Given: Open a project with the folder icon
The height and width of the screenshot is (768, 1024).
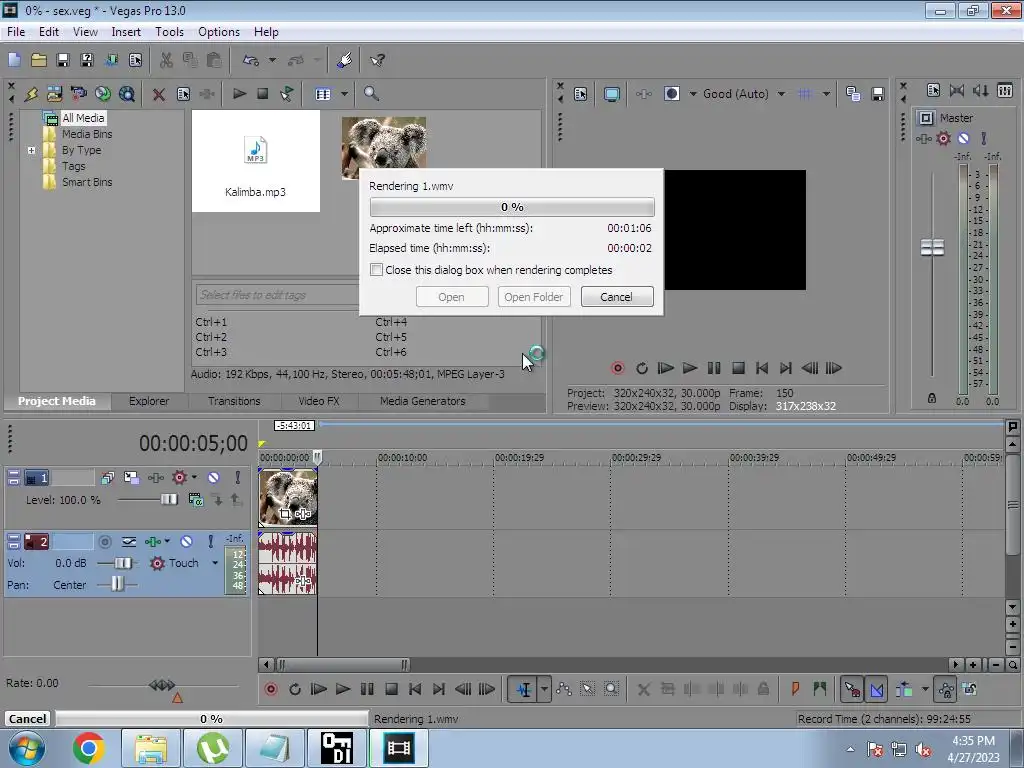Looking at the screenshot, I should [x=39, y=60].
